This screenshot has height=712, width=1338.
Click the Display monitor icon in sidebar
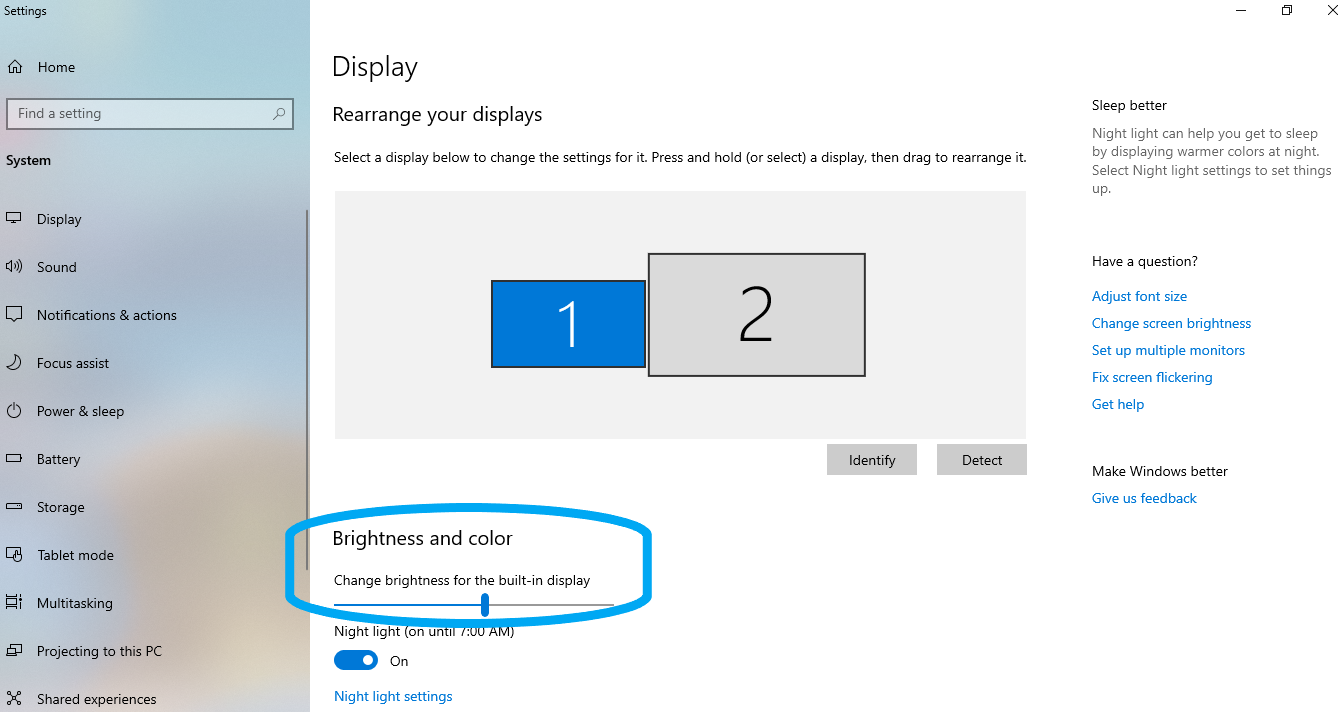pos(14,218)
